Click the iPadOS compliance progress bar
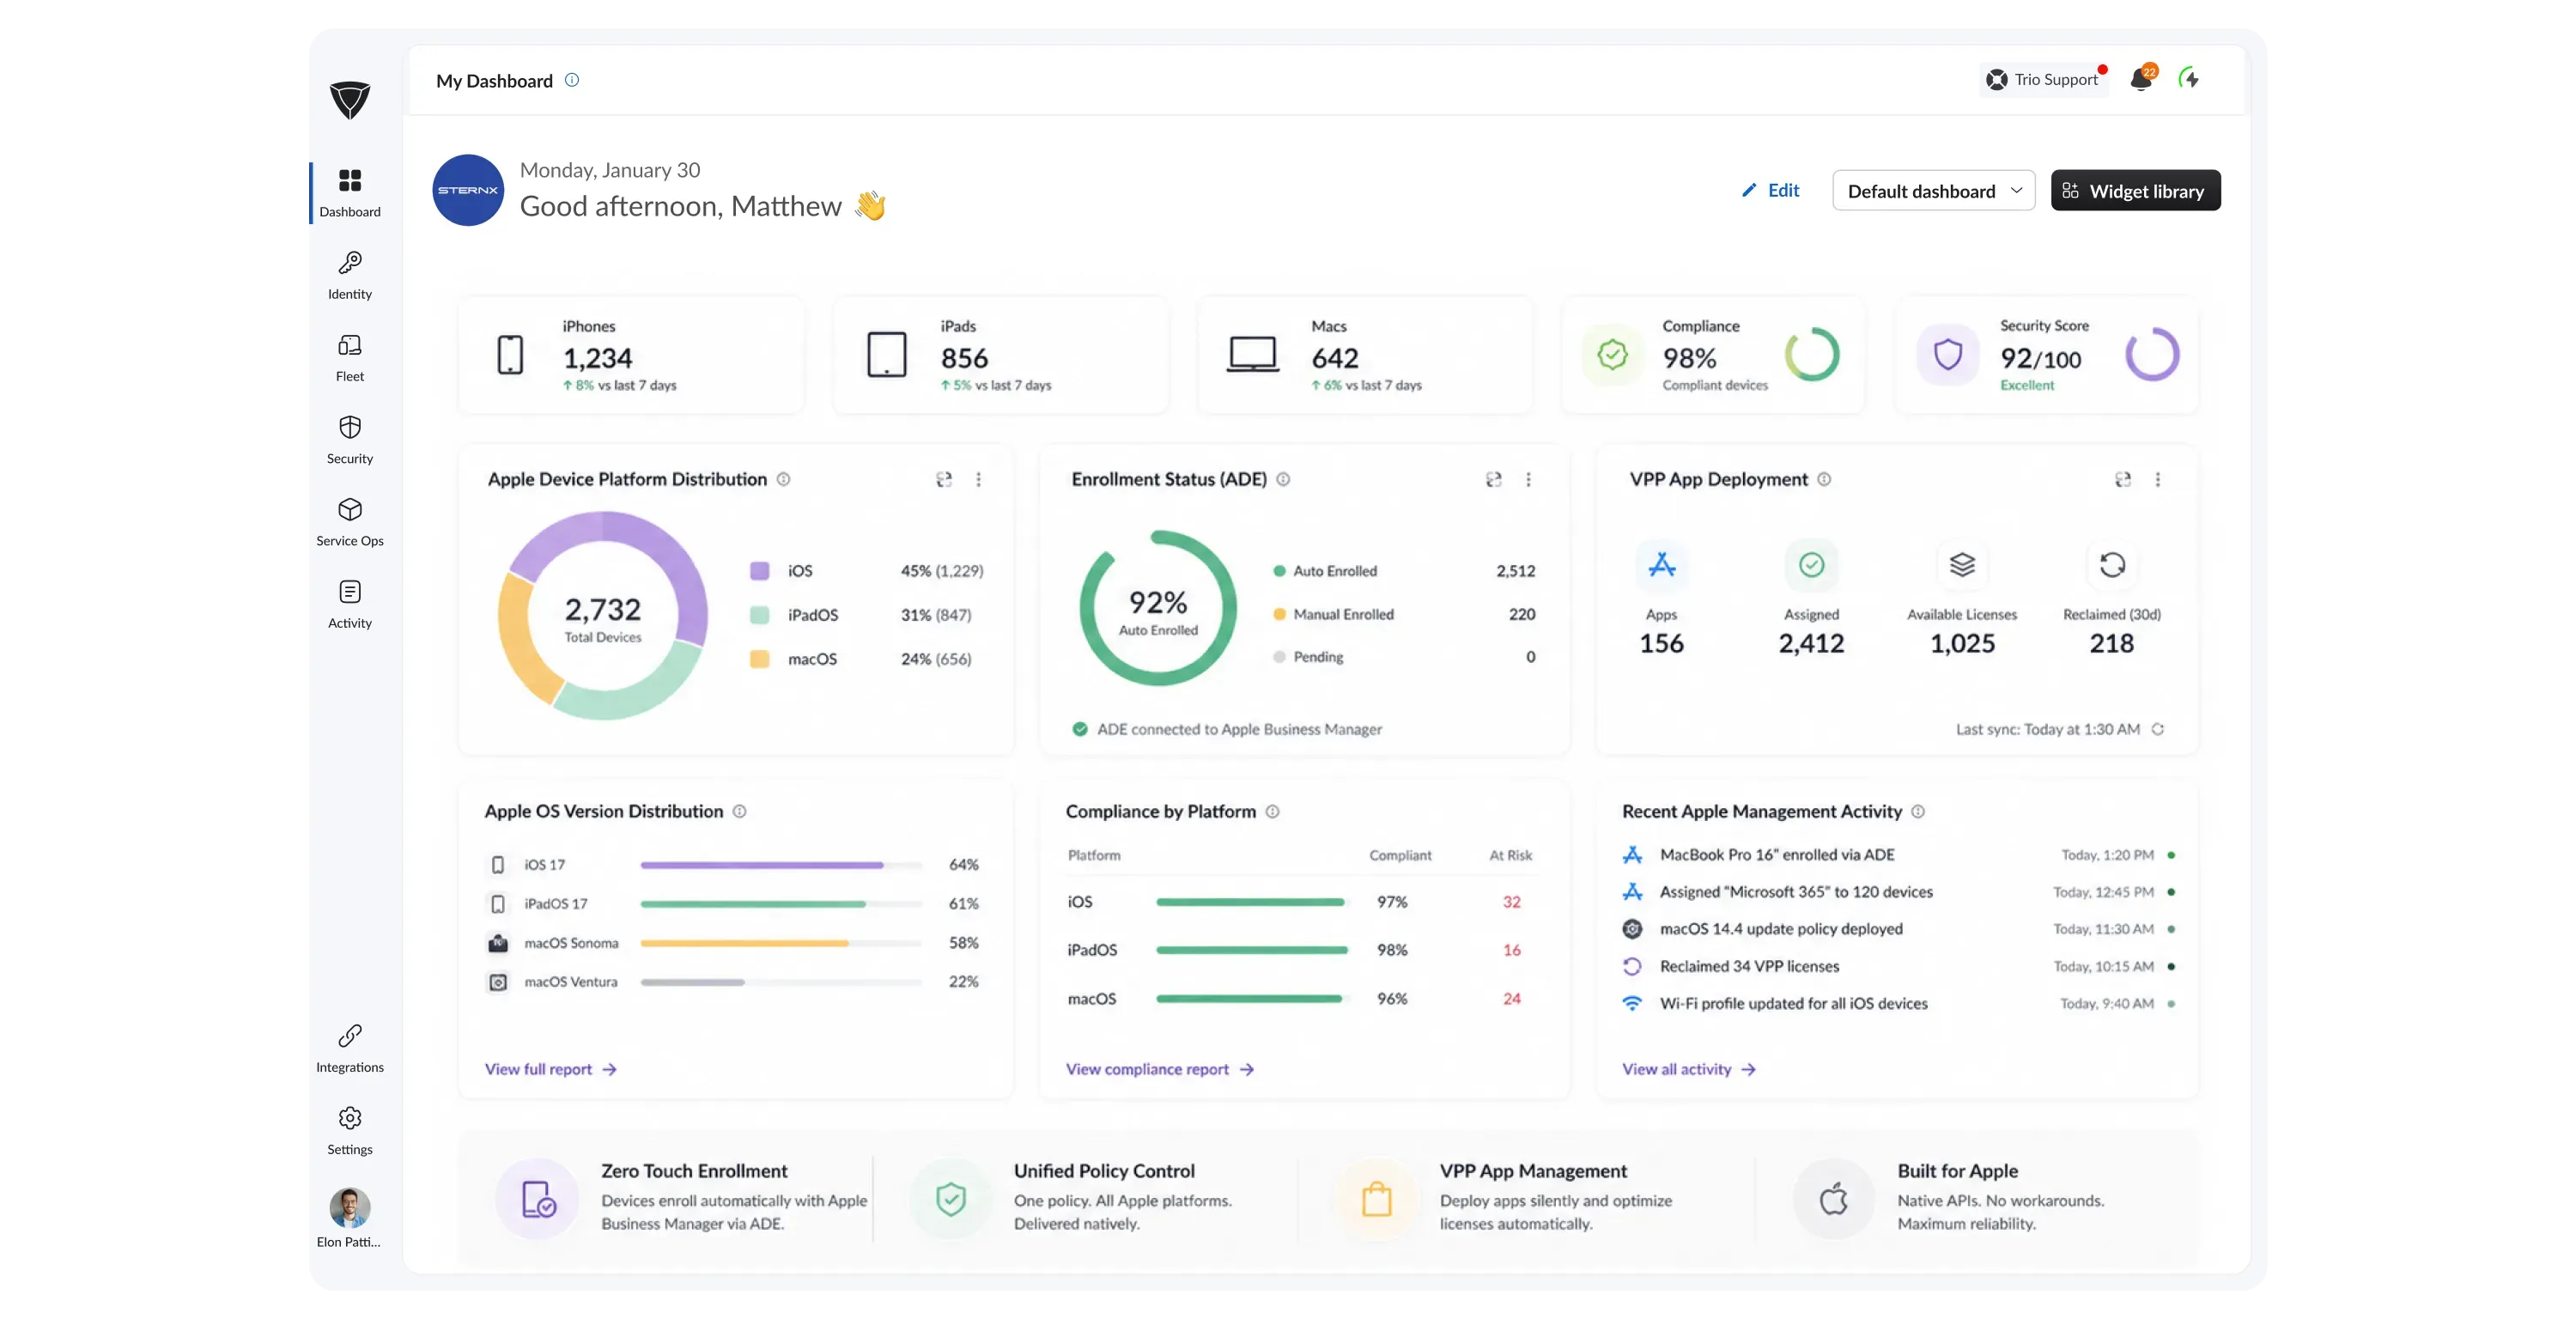 pyautogui.click(x=1252, y=949)
